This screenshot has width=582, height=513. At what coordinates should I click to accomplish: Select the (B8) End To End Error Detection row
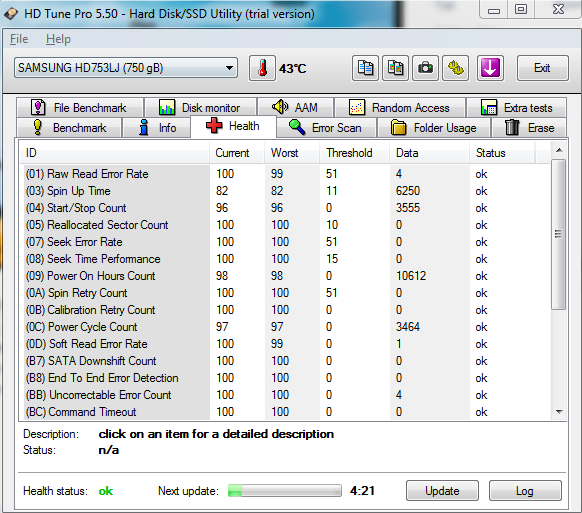pos(286,378)
